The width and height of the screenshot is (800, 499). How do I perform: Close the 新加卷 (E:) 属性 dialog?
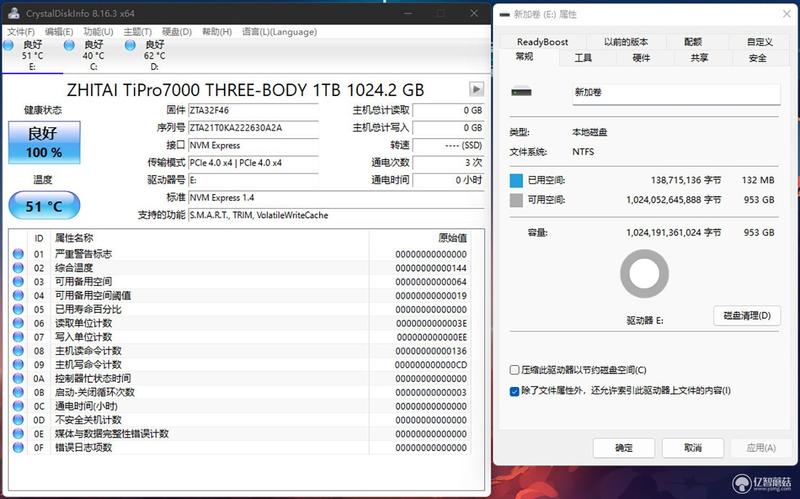tap(787, 14)
